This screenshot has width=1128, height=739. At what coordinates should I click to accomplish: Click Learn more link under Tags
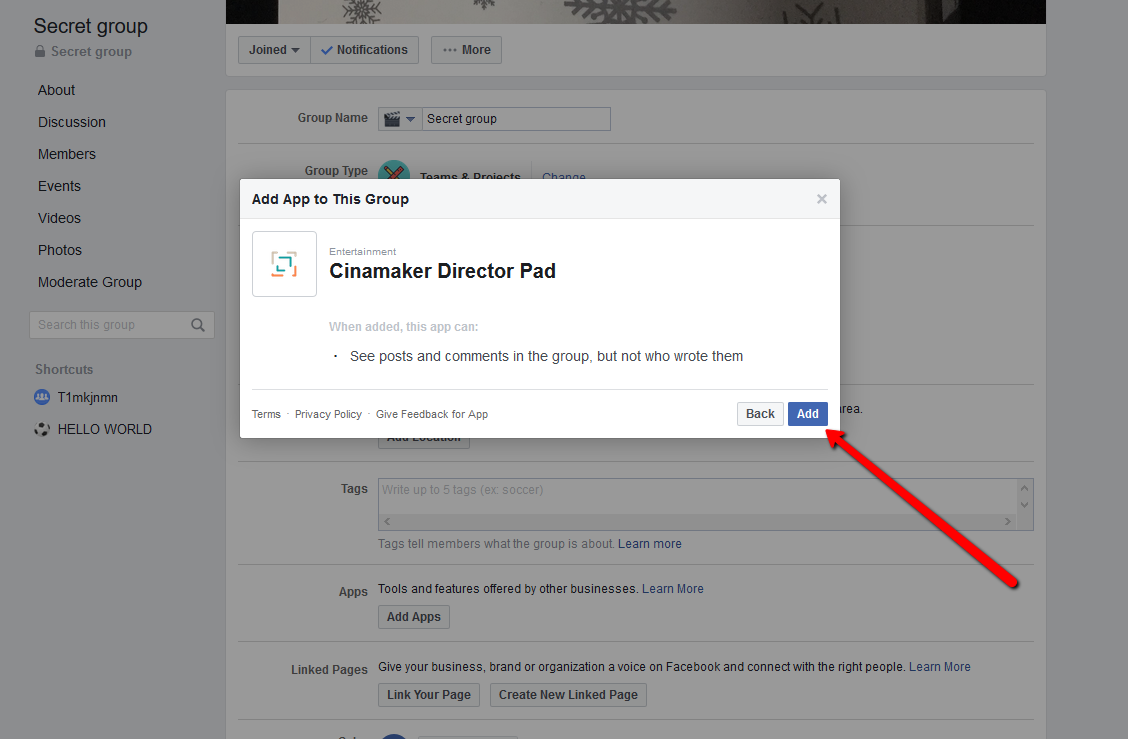click(x=650, y=544)
